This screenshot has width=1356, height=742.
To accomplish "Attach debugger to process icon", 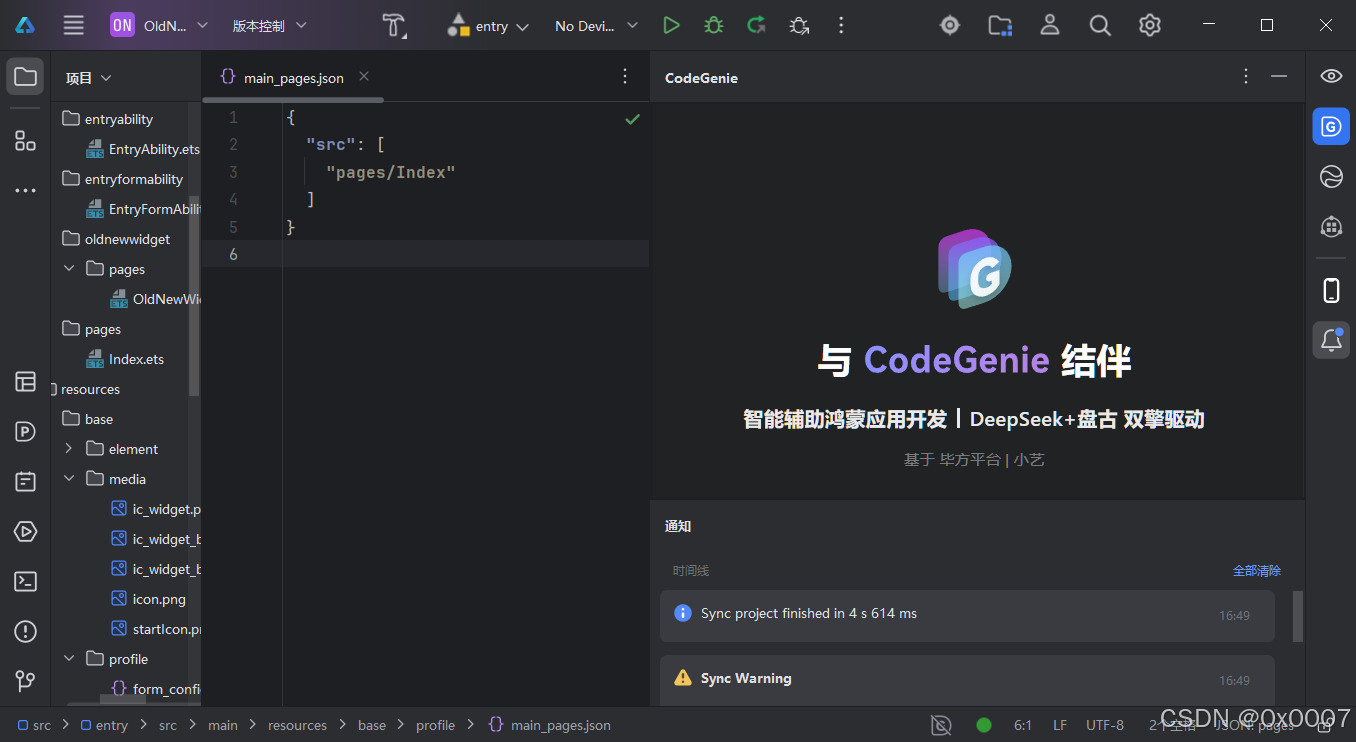I will 799,26.
